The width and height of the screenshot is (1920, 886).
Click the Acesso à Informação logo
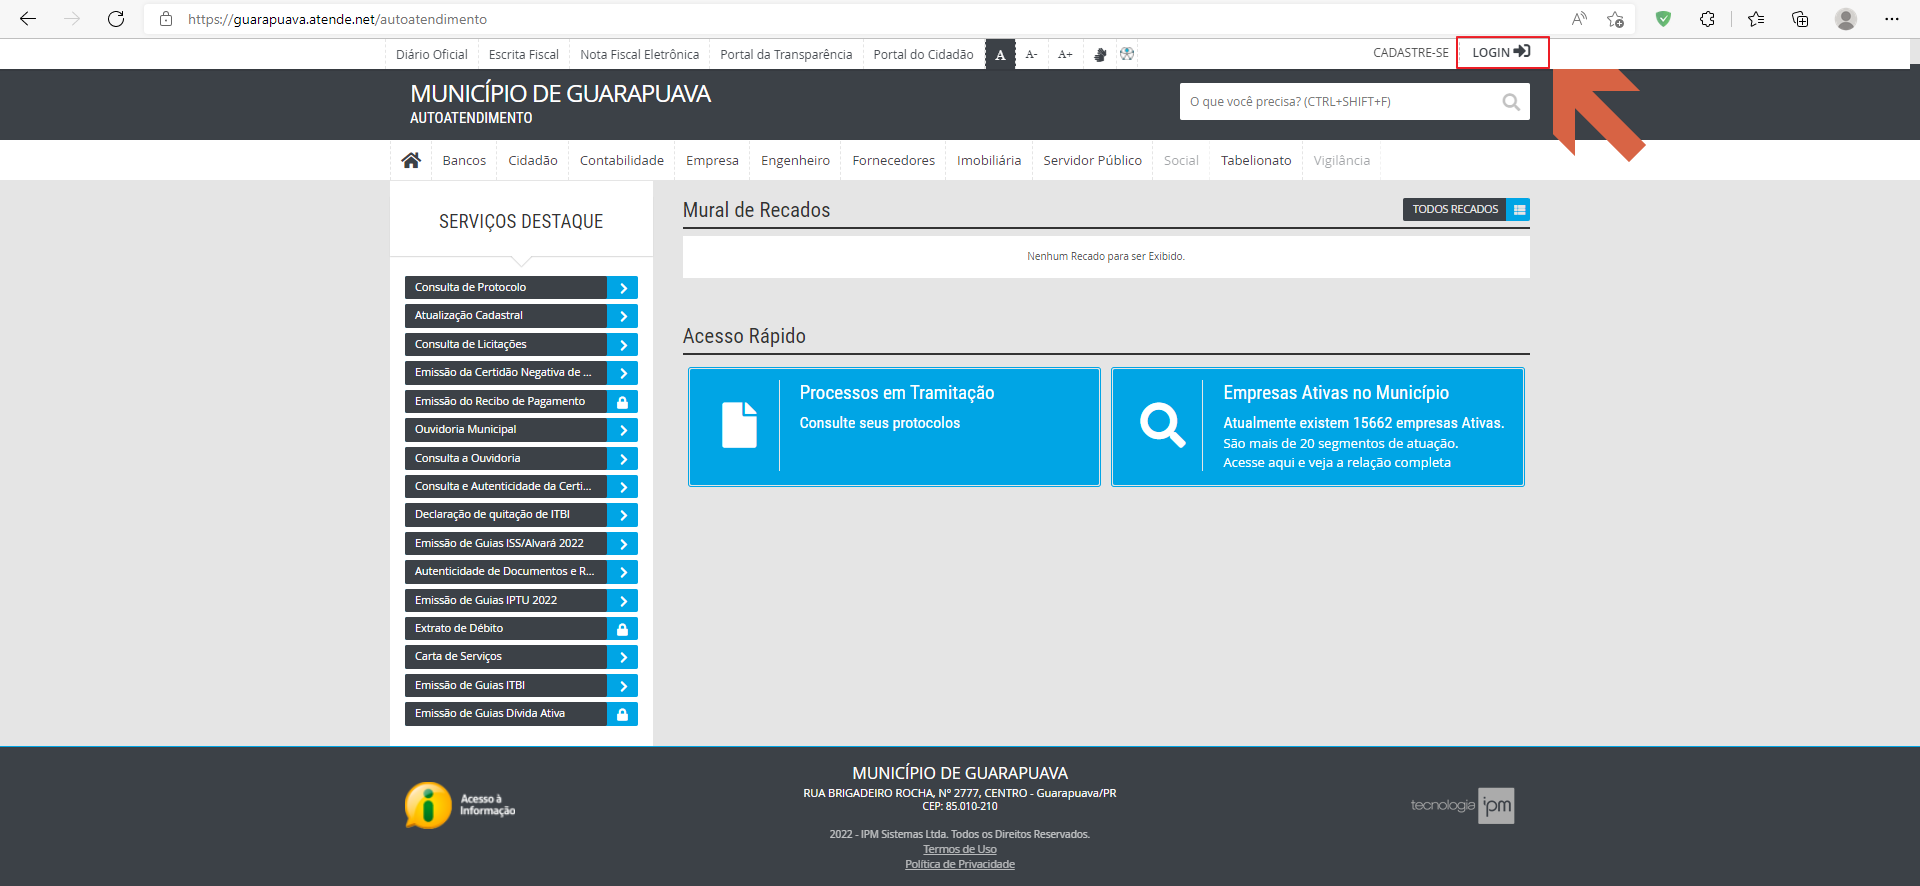coord(460,805)
